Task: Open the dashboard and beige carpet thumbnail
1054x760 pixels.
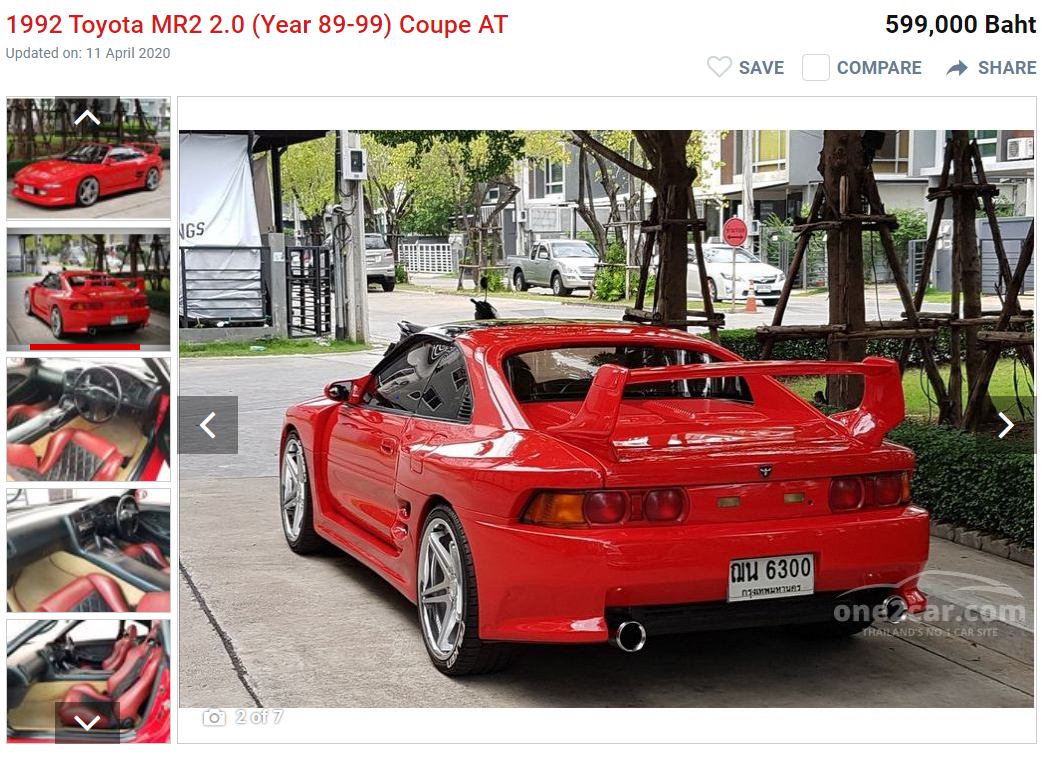Action: coord(88,550)
